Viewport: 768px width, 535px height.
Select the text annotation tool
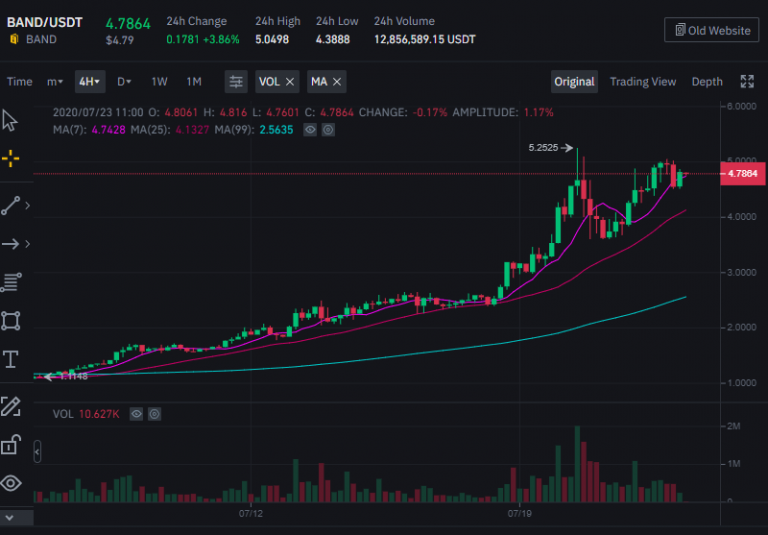11,360
